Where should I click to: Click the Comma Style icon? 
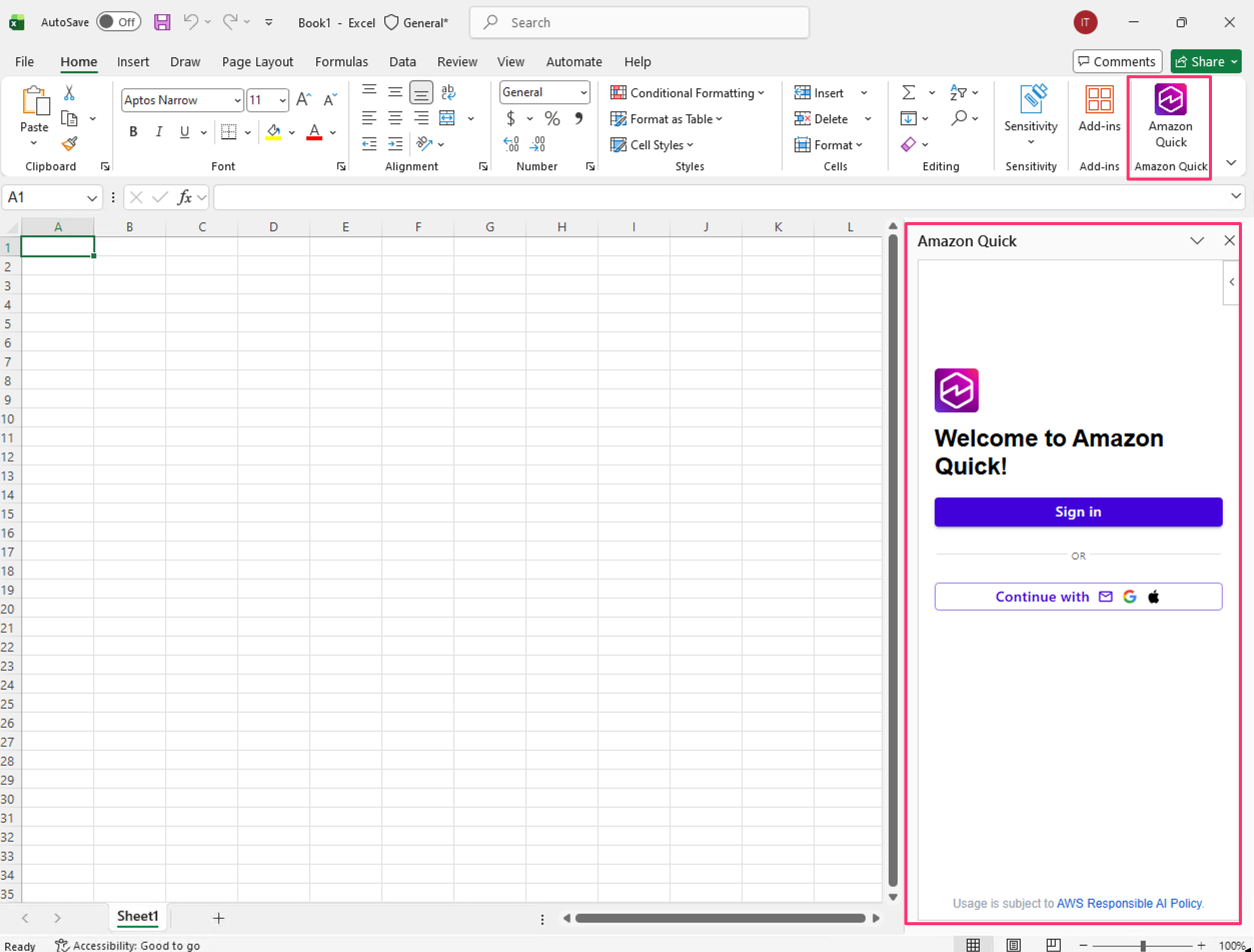(578, 119)
